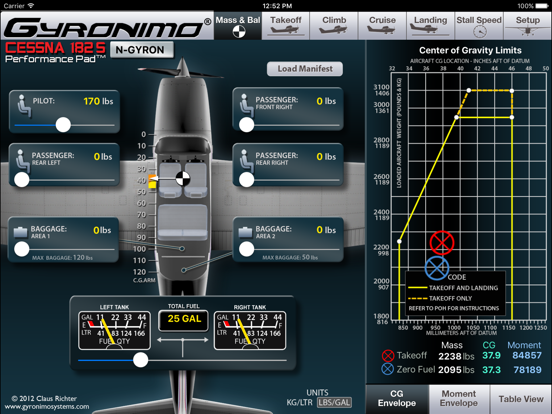552x414 pixels.
Task: Click the front right passenger seat icon
Action: tap(246, 104)
